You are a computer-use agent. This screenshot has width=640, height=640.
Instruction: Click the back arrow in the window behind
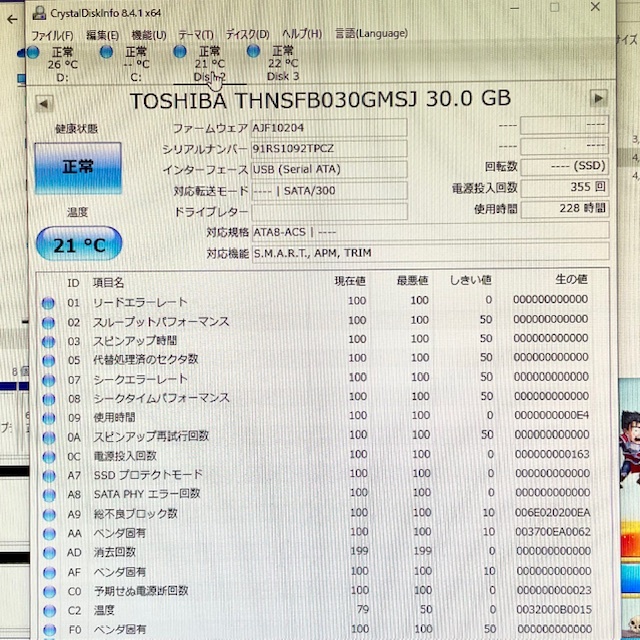tap(12, 19)
